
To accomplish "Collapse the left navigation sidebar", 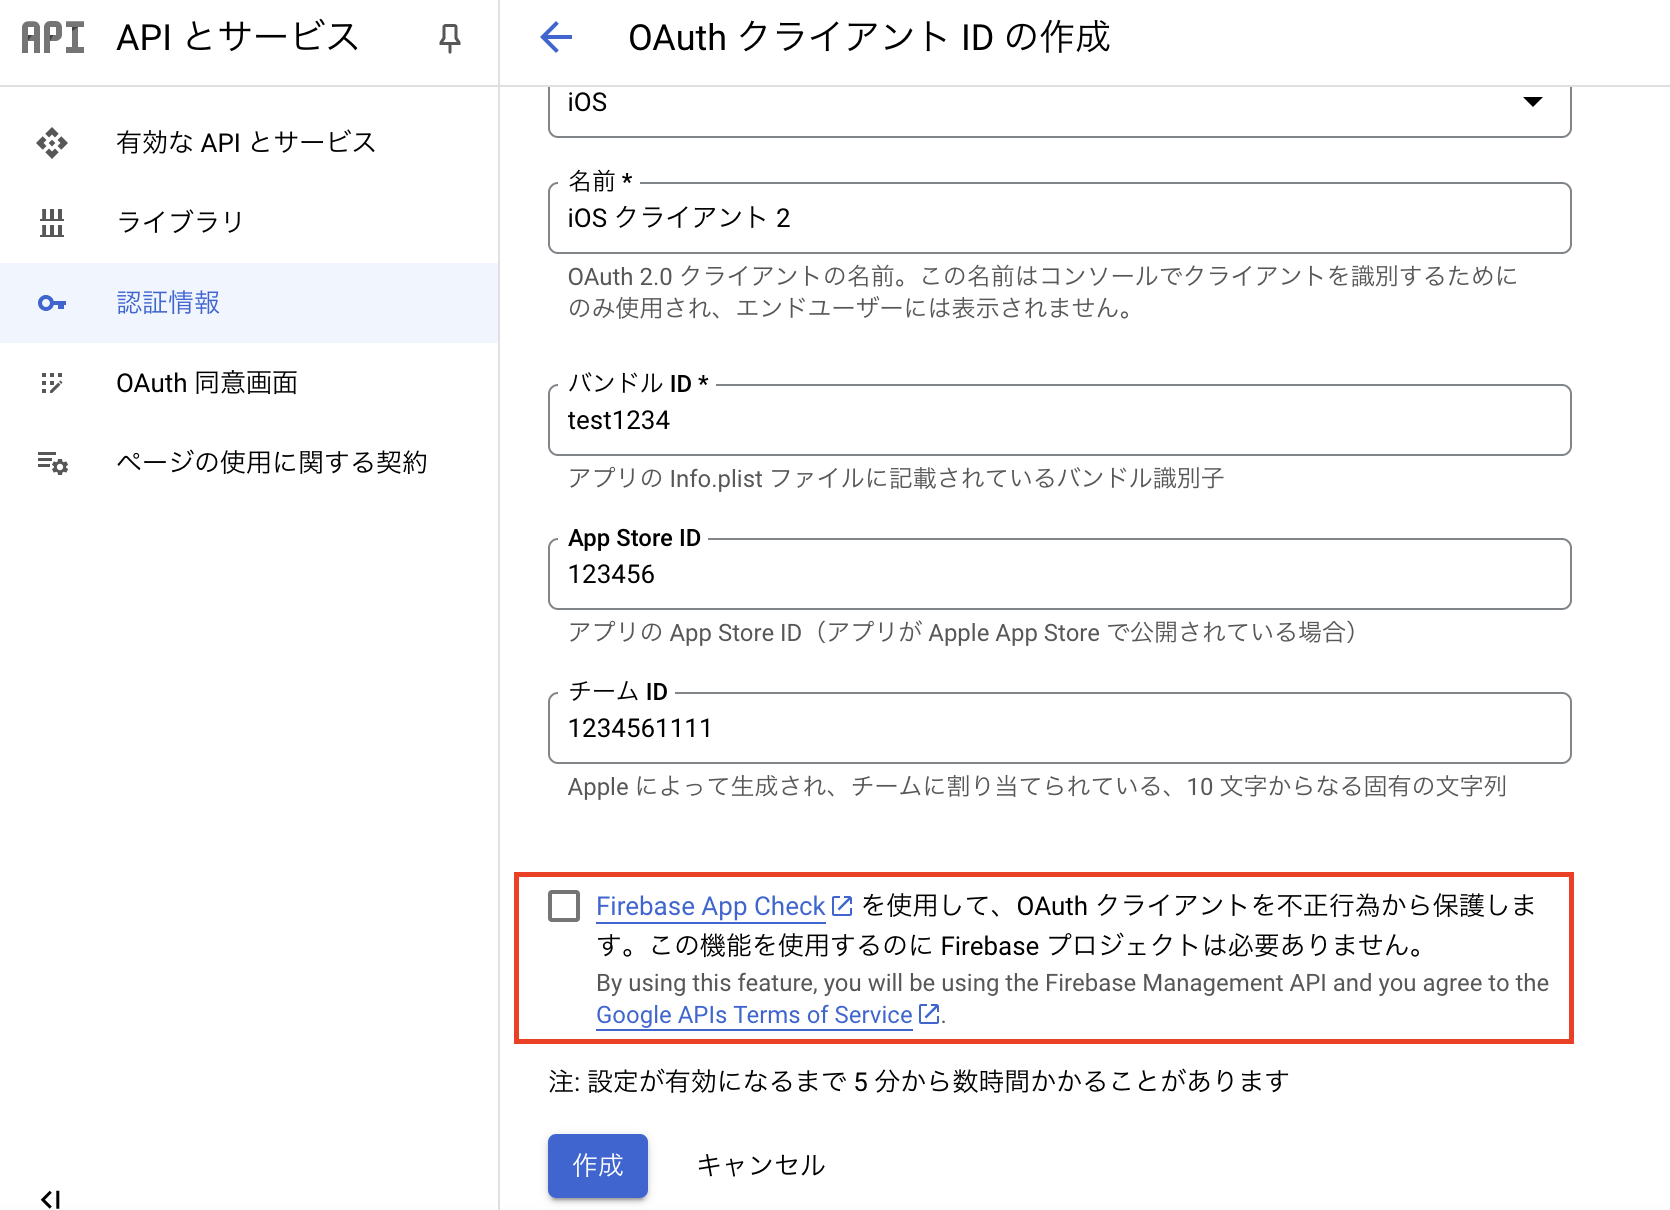I will coord(51,1197).
